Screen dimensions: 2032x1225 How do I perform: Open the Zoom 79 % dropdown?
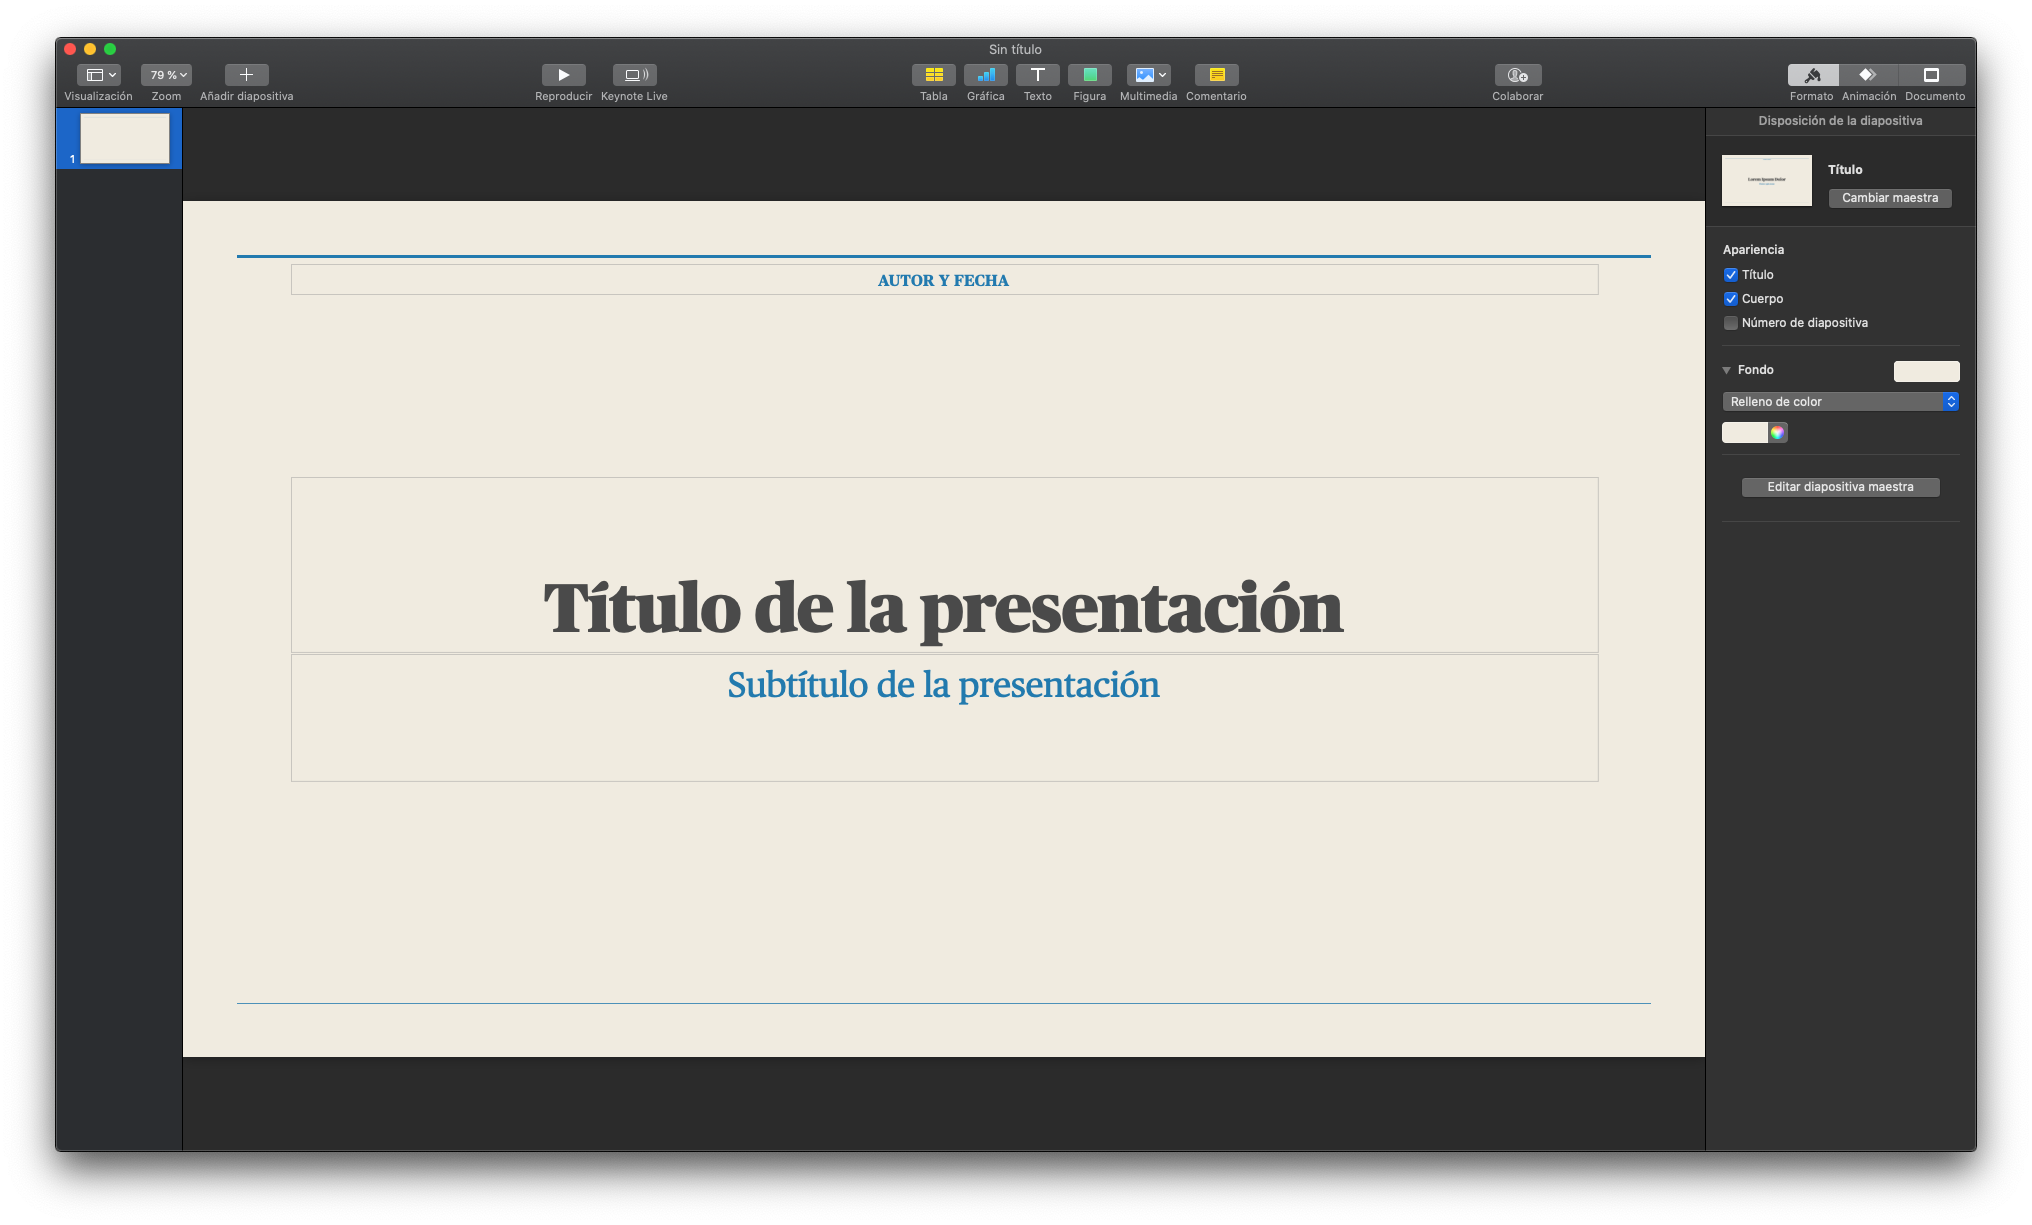coord(166,75)
